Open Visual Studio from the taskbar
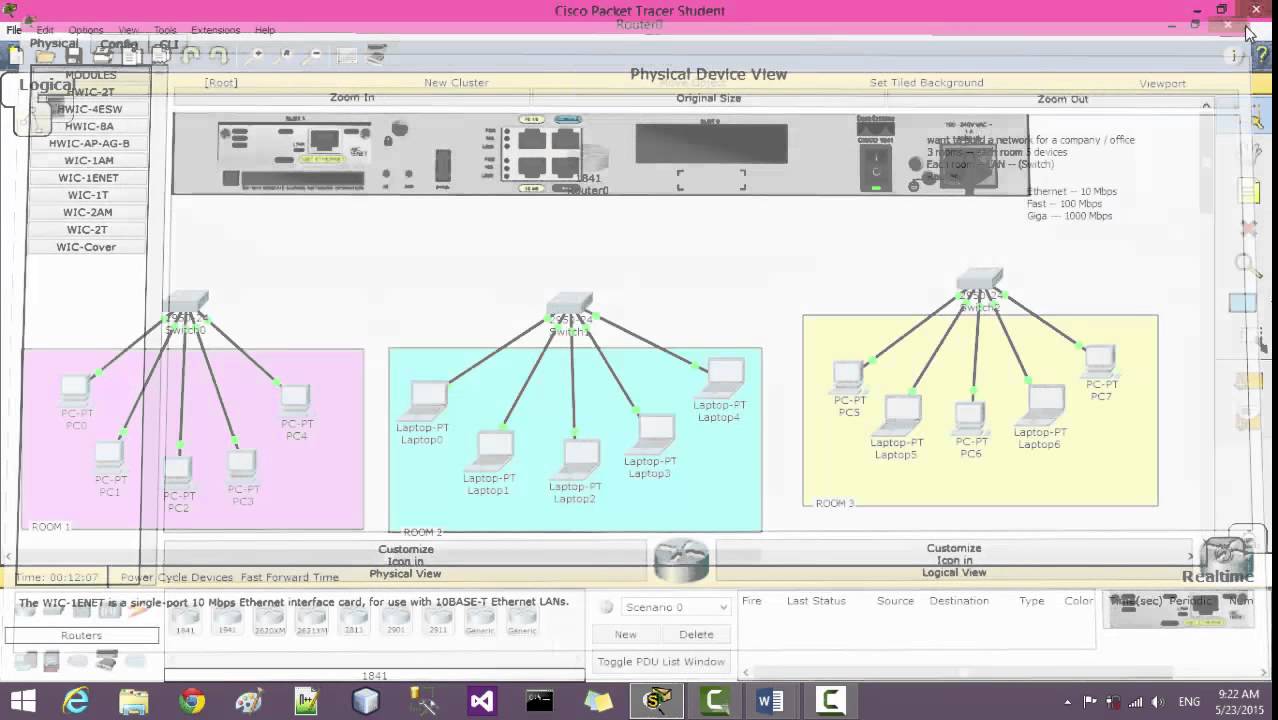This screenshot has height=720, width=1278. tap(481, 702)
